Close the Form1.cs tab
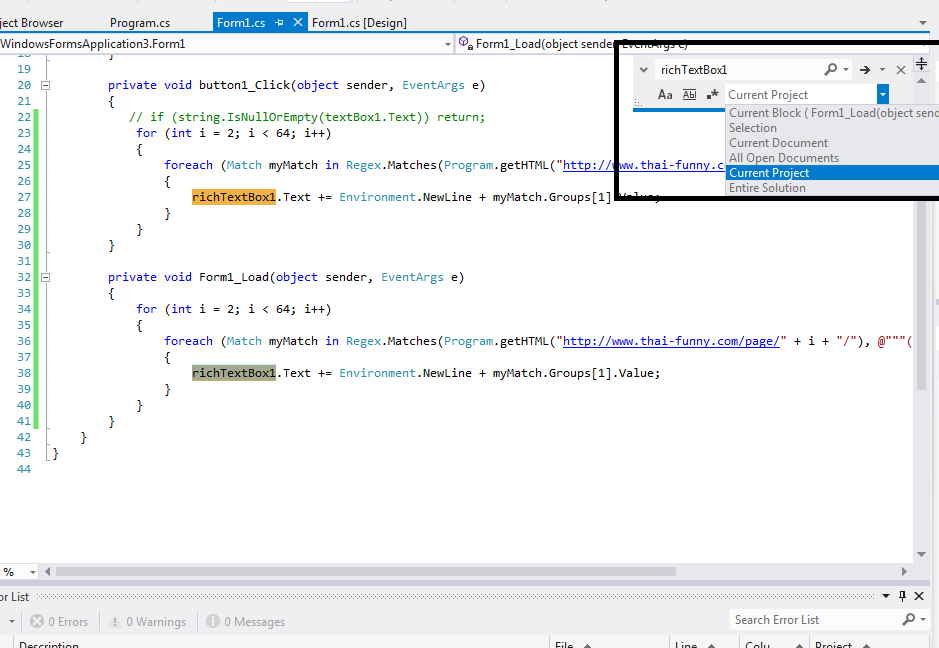The image size is (939, 648). (x=297, y=23)
